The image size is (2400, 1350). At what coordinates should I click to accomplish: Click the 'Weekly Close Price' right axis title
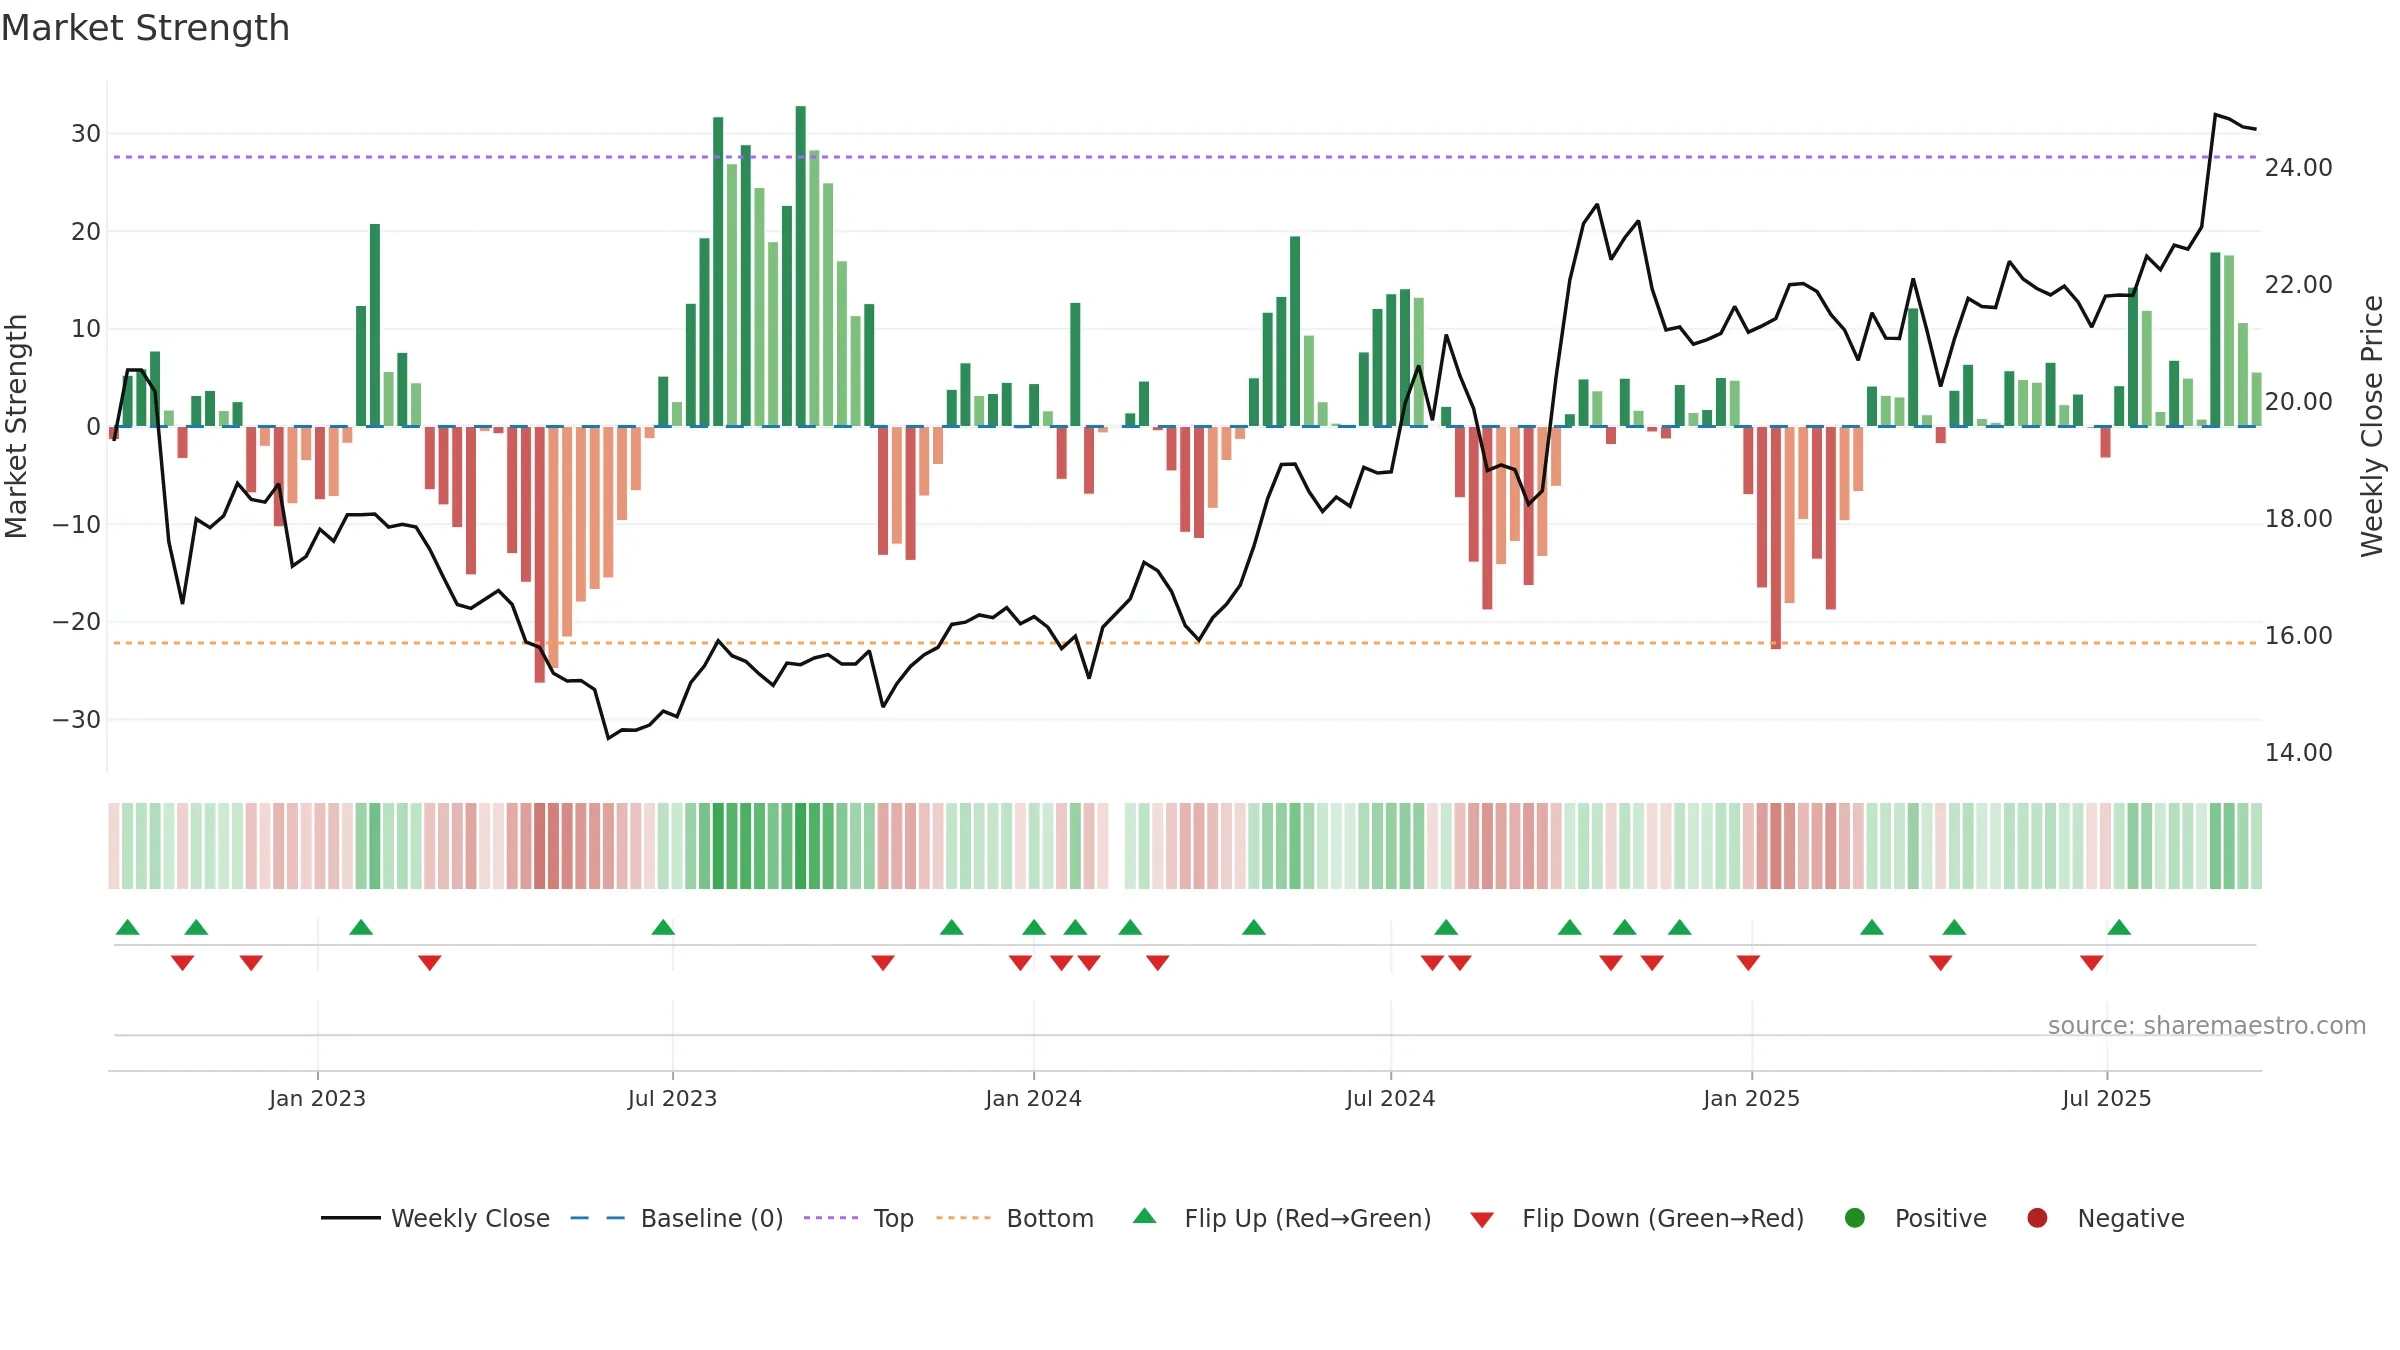(2372, 426)
